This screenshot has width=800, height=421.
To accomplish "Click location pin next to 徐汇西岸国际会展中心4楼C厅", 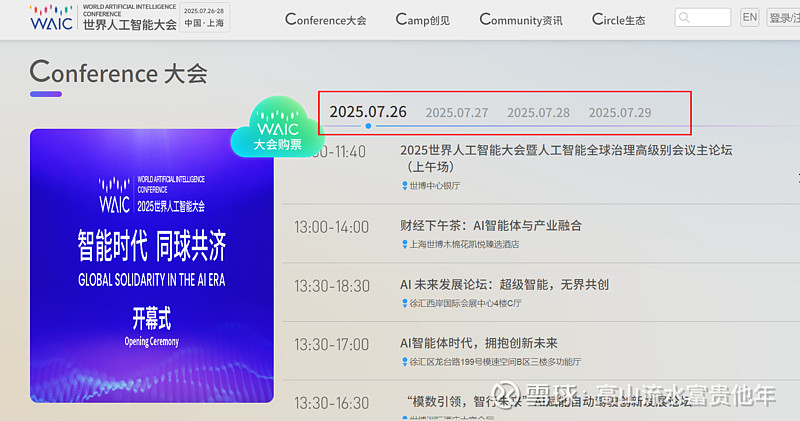I will 405,303.
